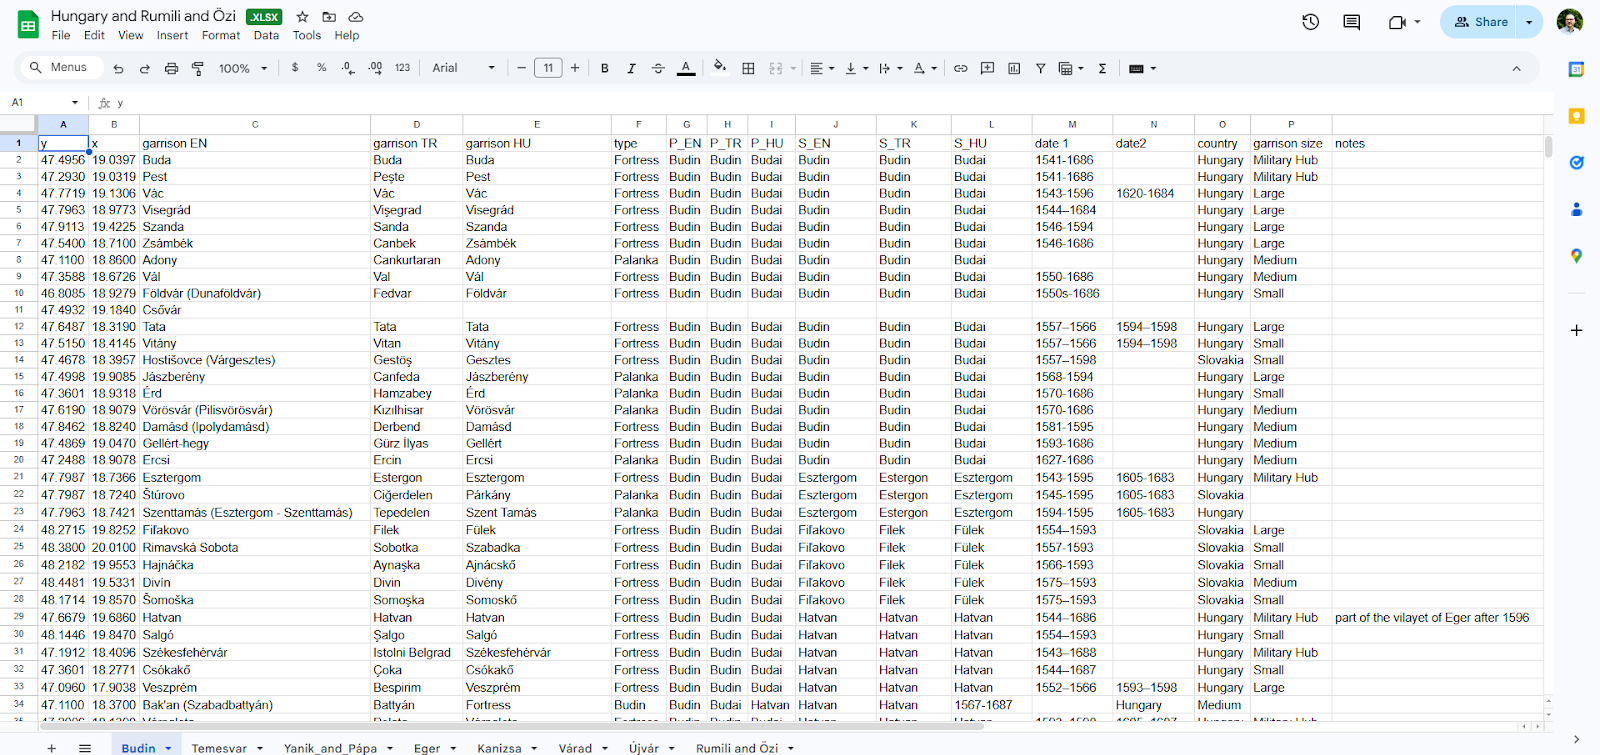Open filter views dropdown
The height and width of the screenshot is (755, 1600).
[1071, 68]
